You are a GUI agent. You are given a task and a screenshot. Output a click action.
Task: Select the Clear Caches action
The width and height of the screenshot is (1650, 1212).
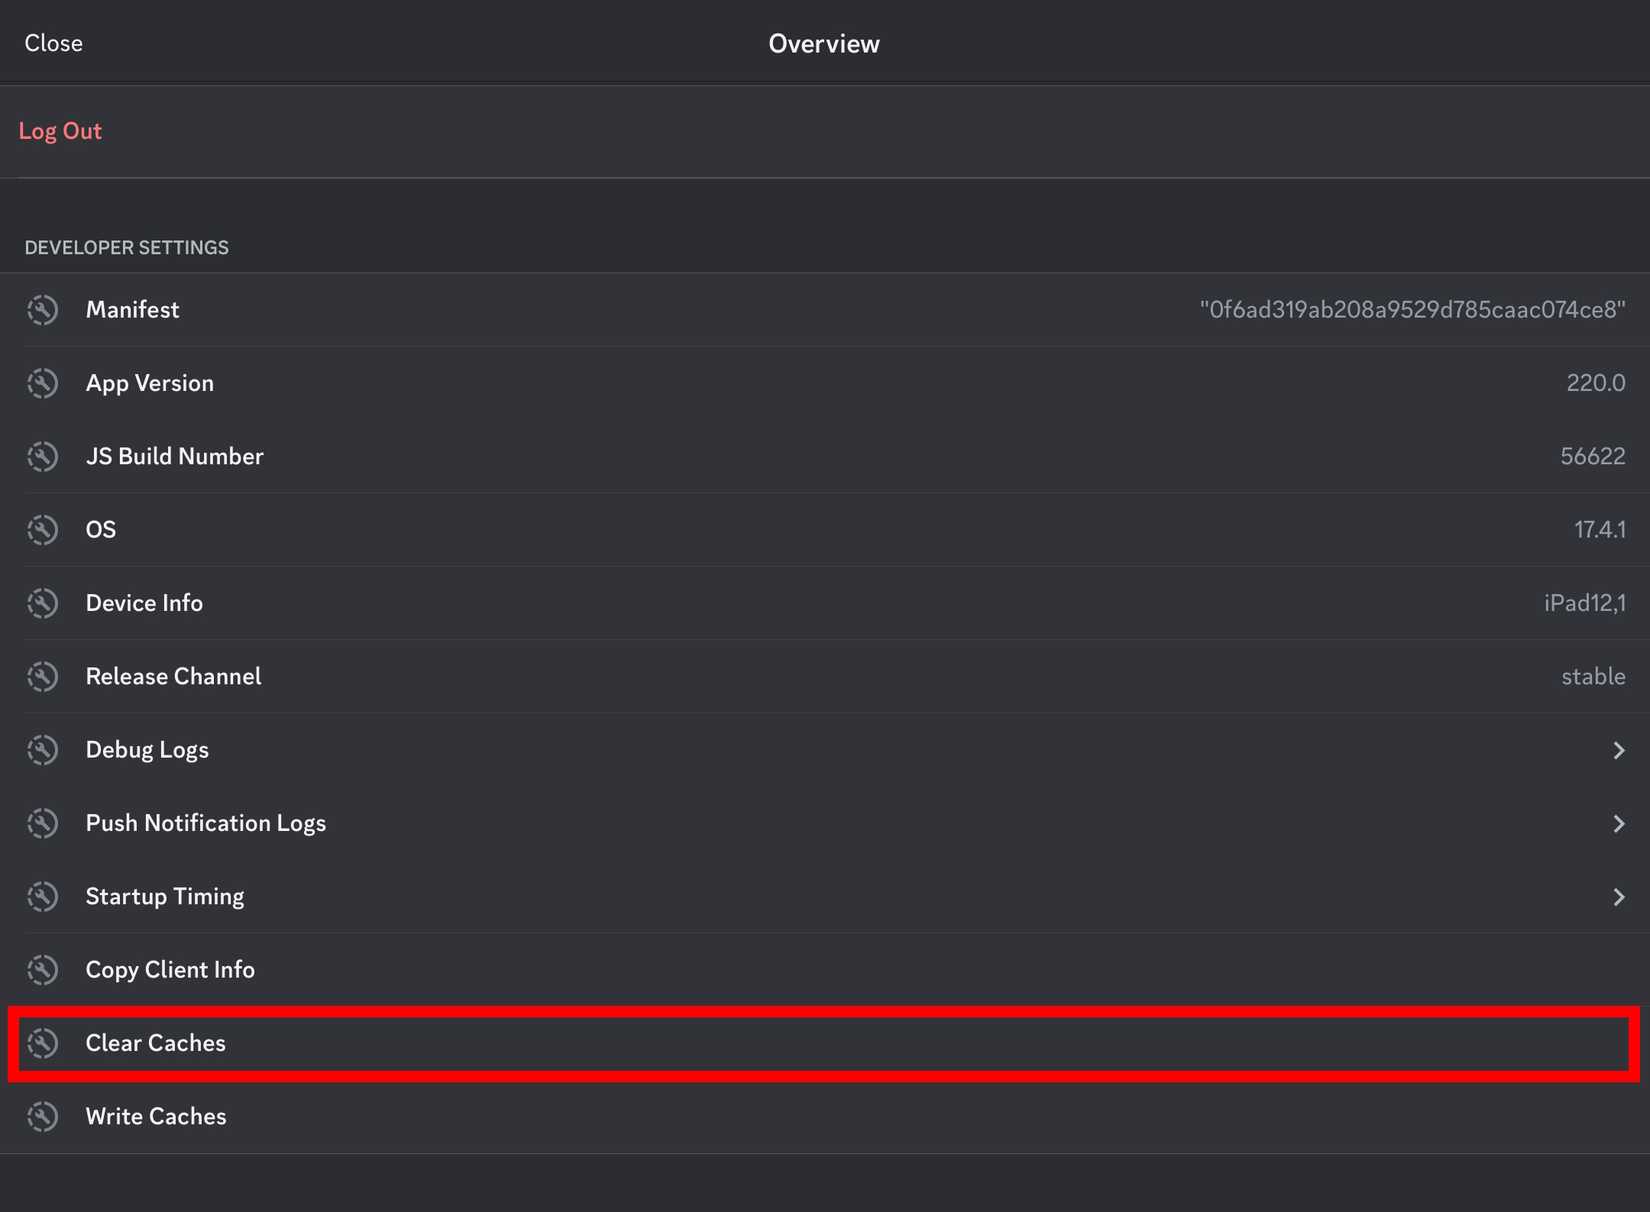coord(156,1043)
